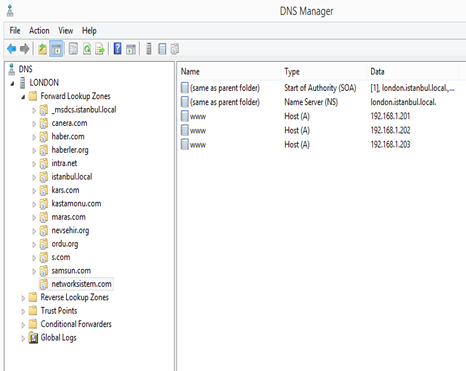The image size is (466, 371).
Task: Click the Properties toolbar icon
Action: pyautogui.click(x=73, y=49)
